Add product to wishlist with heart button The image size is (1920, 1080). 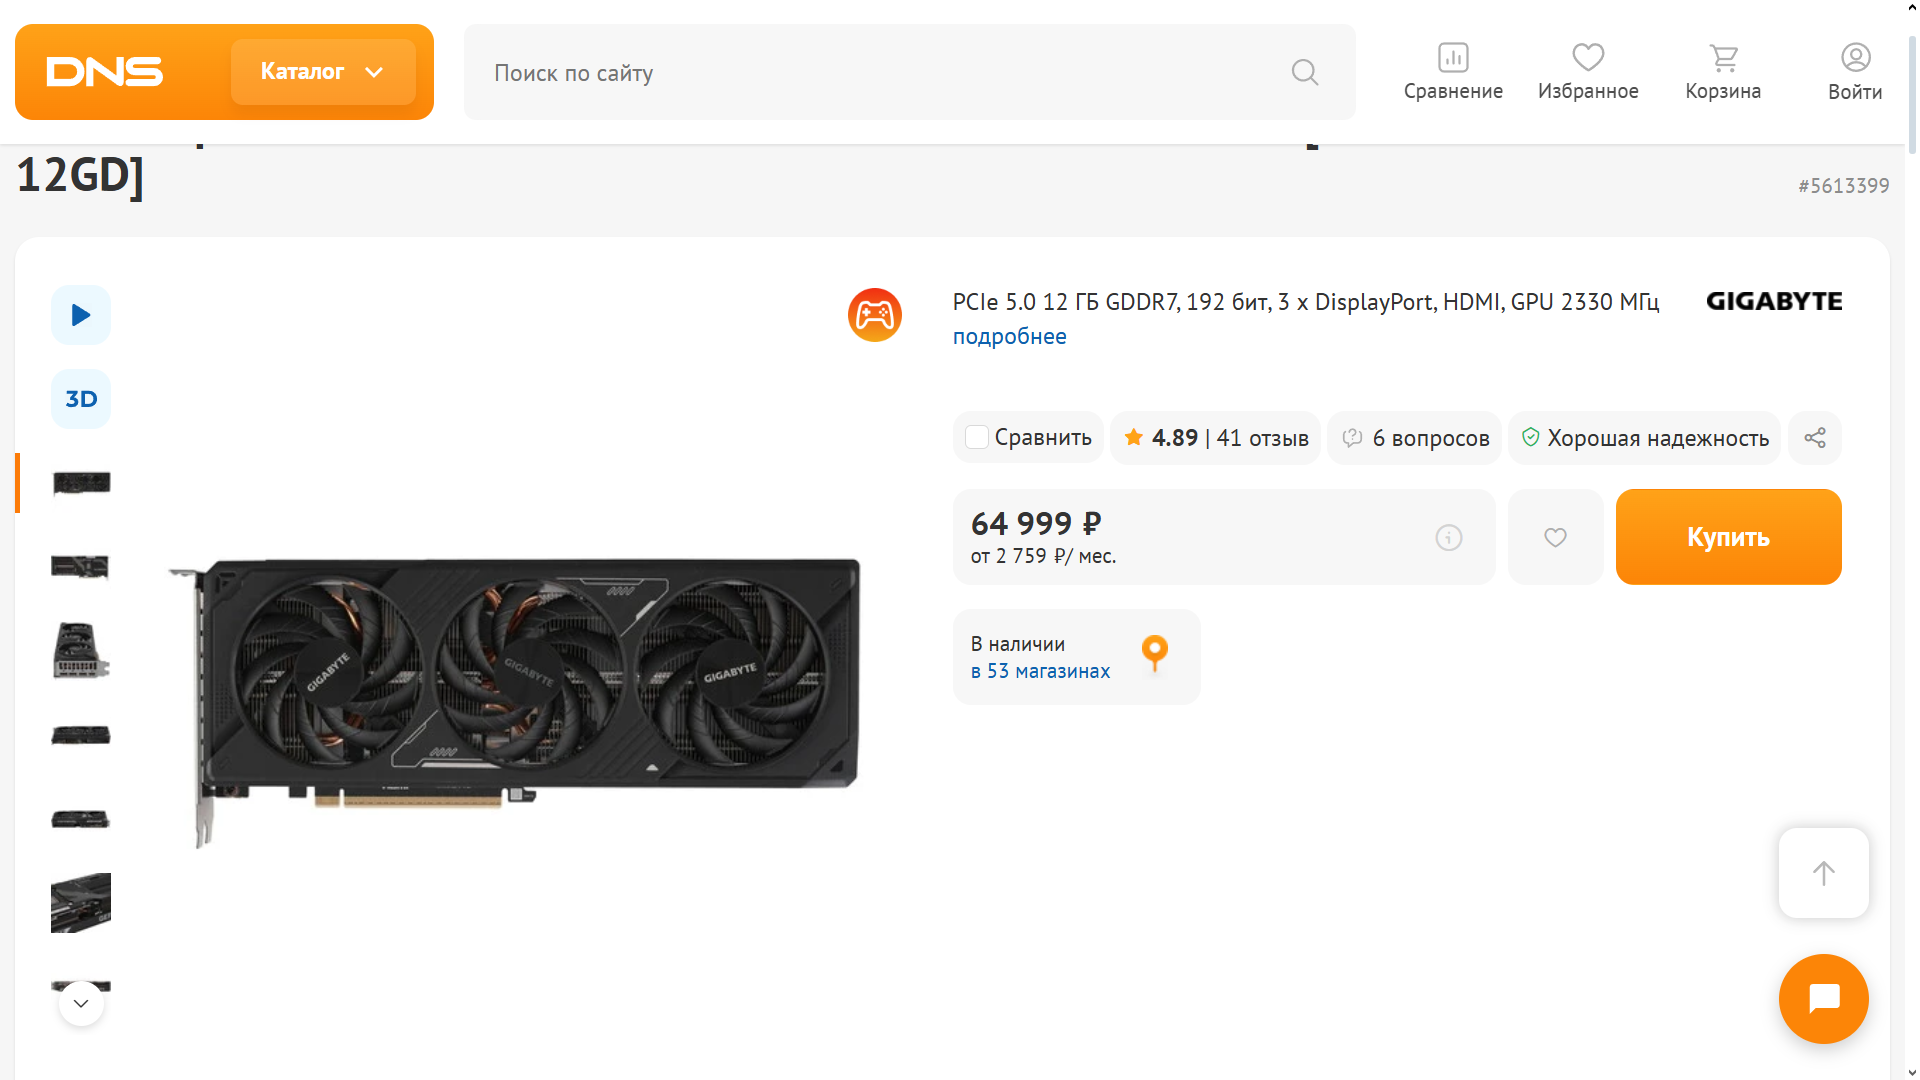1555,537
